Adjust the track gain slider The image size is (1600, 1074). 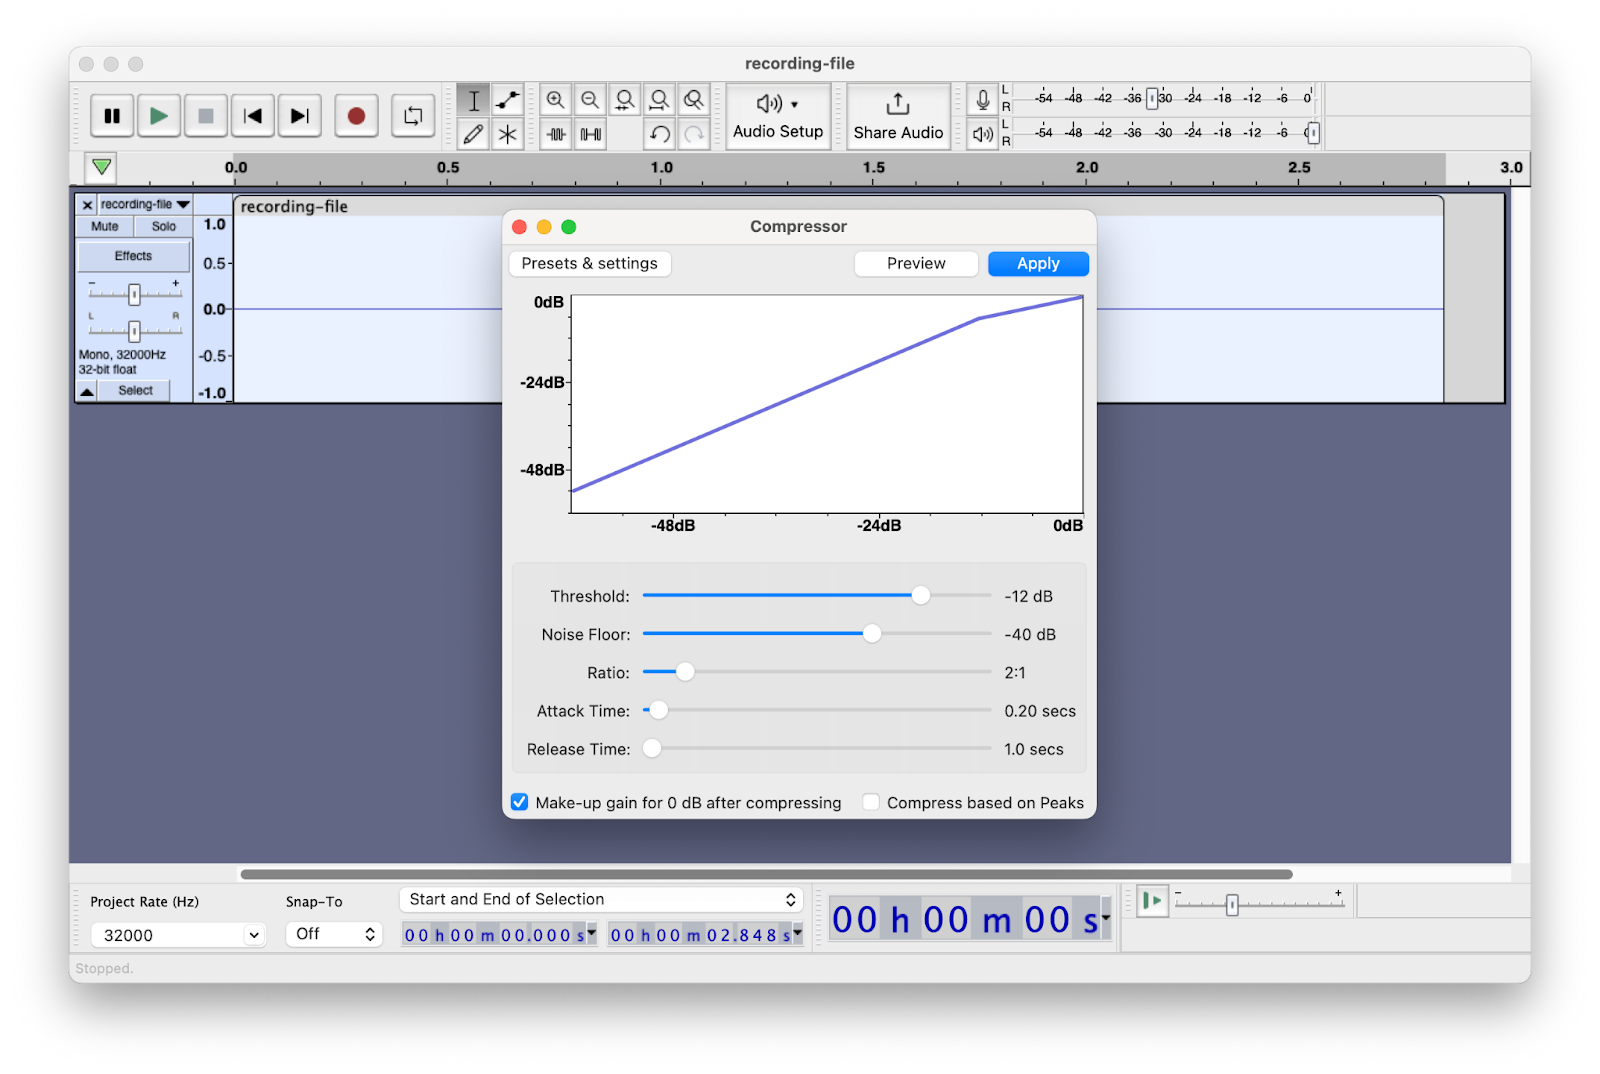pos(134,293)
